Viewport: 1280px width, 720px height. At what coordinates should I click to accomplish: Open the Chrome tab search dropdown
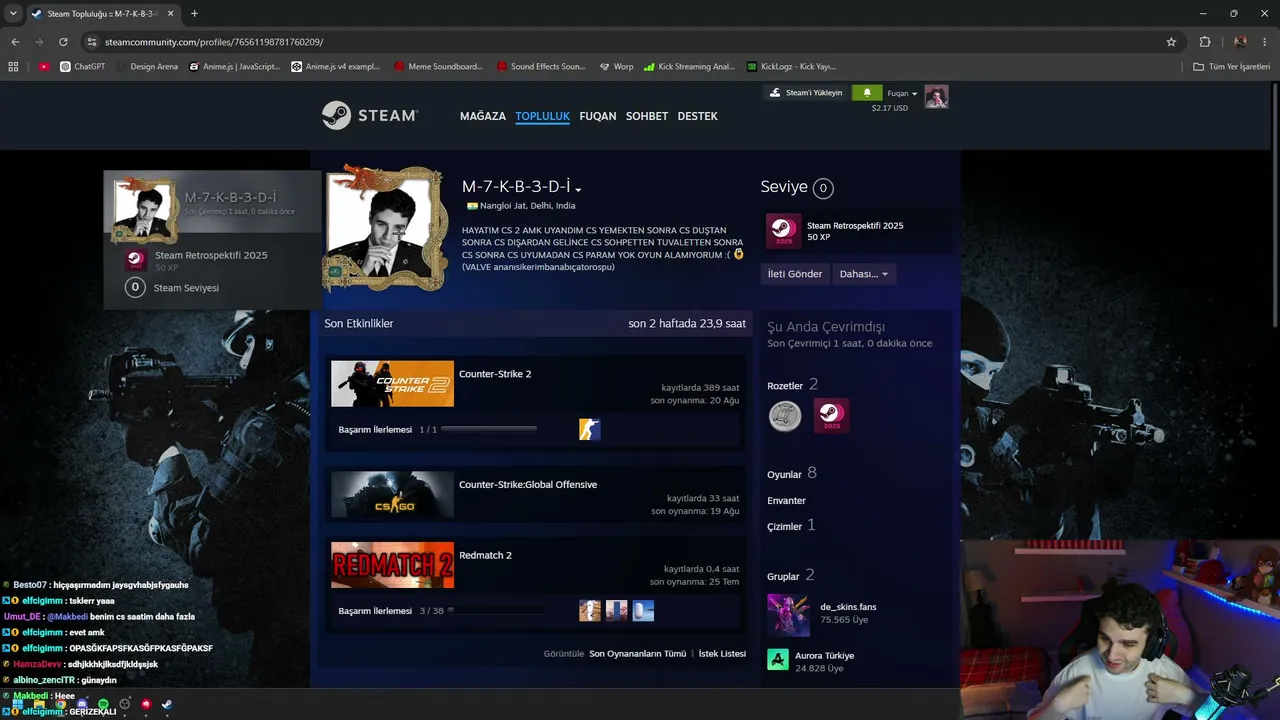tap(13, 13)
